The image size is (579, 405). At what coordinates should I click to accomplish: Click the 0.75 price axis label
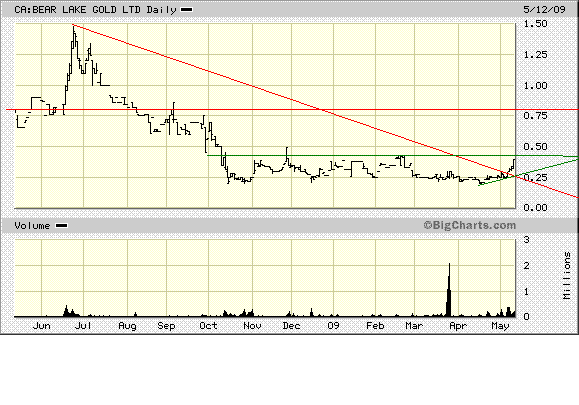point(535,116)
